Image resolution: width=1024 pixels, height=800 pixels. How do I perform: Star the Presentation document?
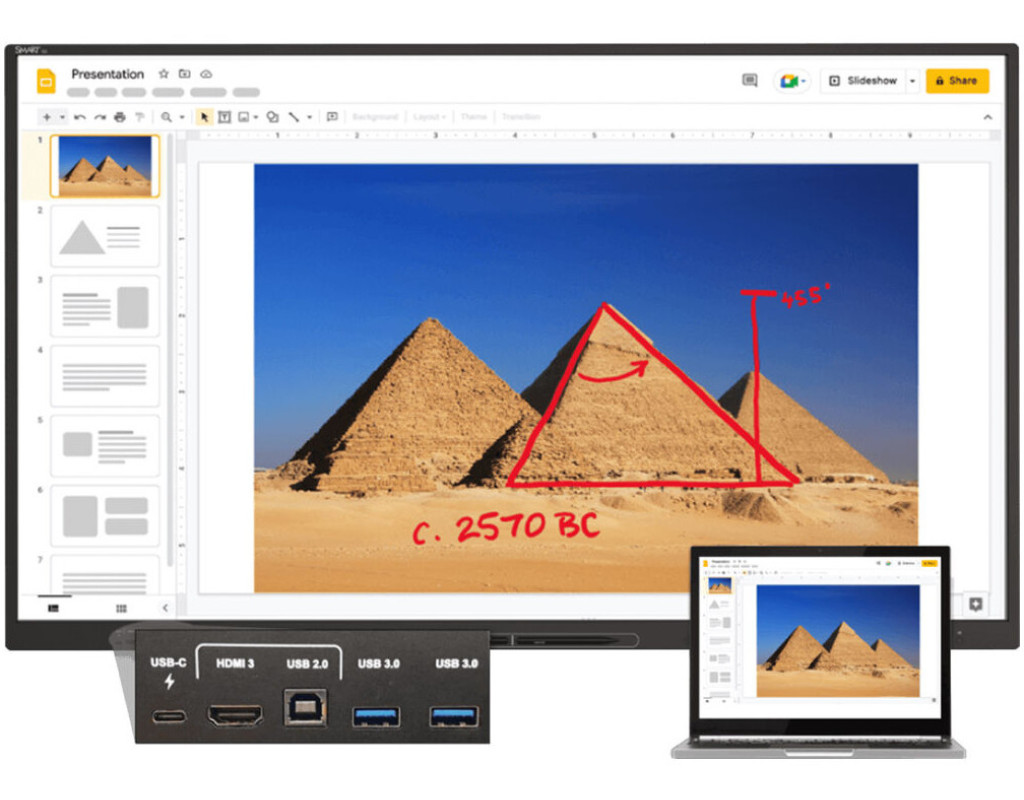(164, 74)
